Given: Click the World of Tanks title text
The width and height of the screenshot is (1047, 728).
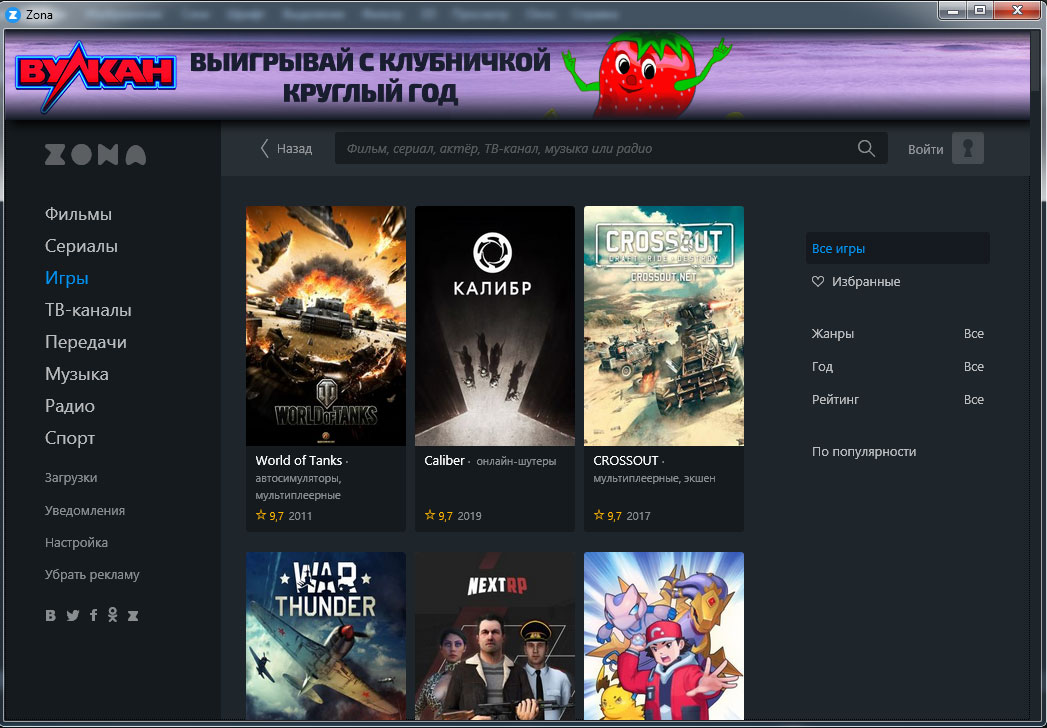Looking at the screenshot, I should [x=298, y=460].
